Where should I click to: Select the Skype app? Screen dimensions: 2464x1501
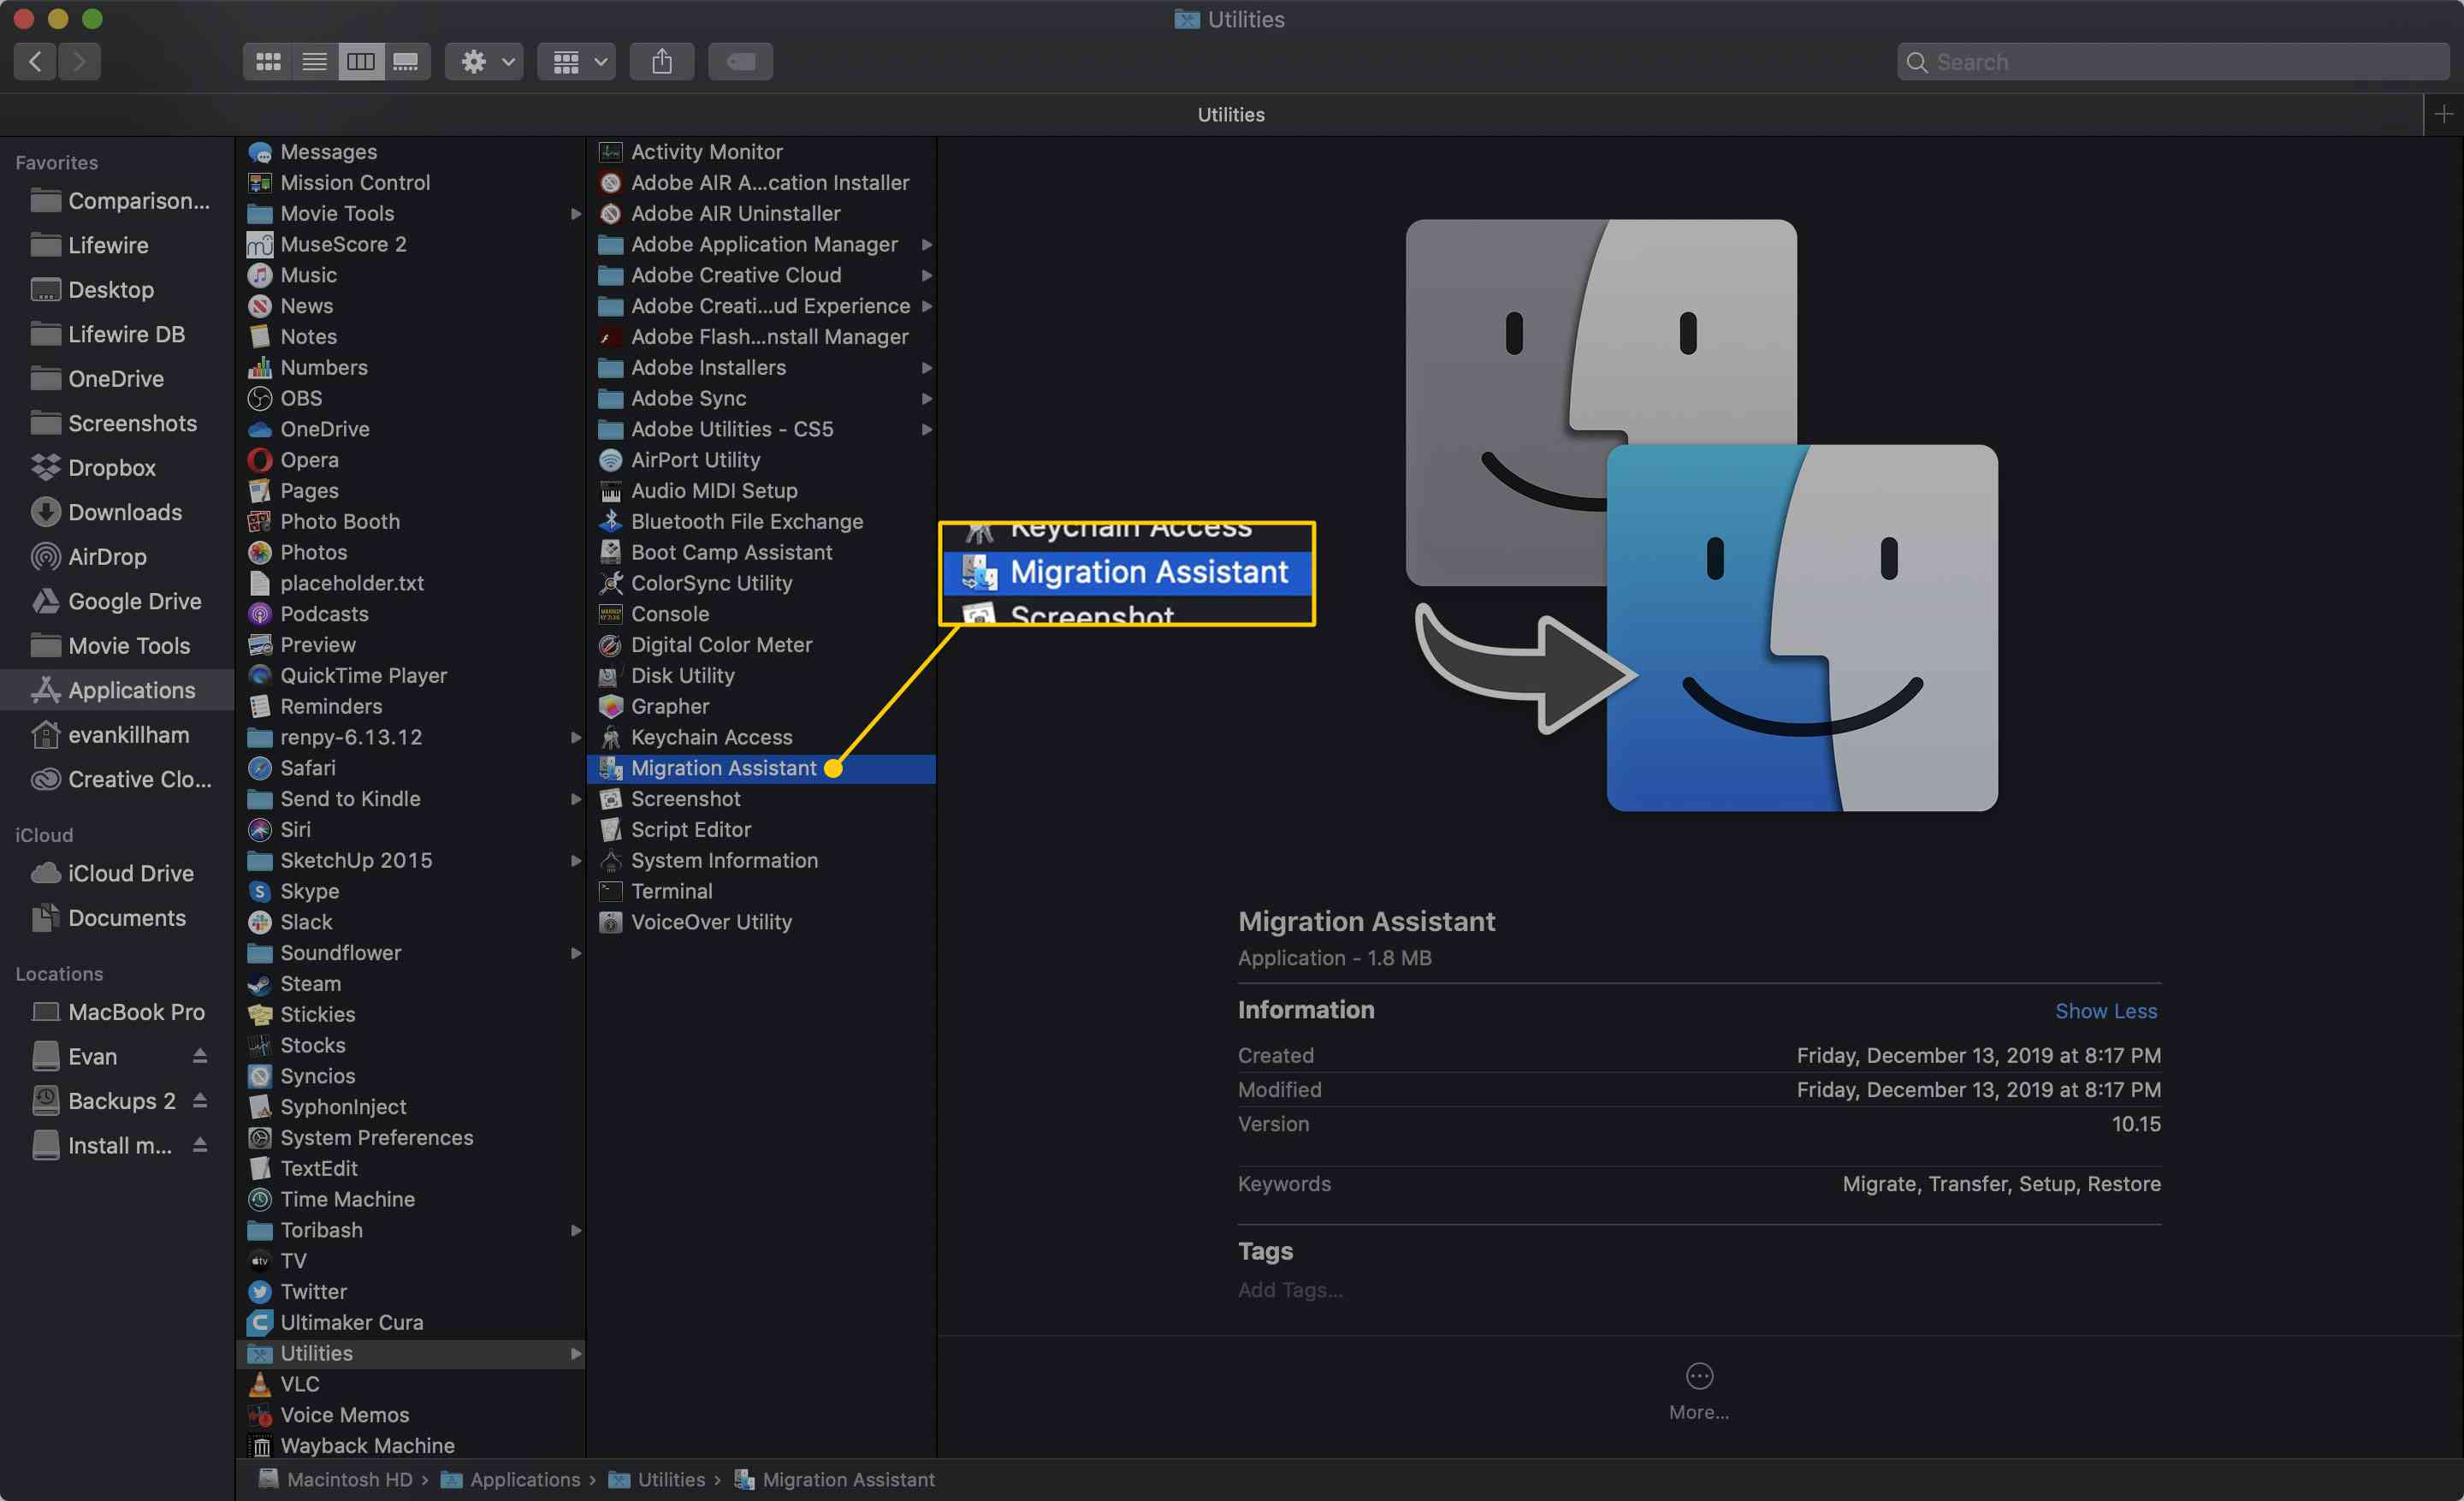click(x=411, y=891)
